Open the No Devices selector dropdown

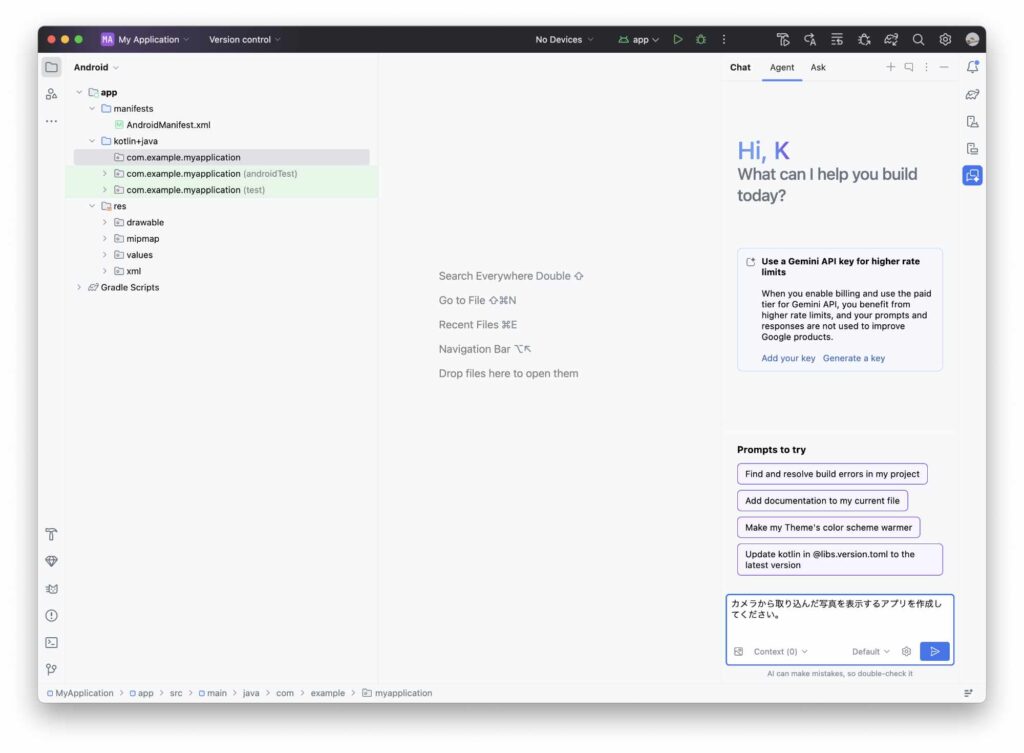pyautogui.click(x=564, y=40)
